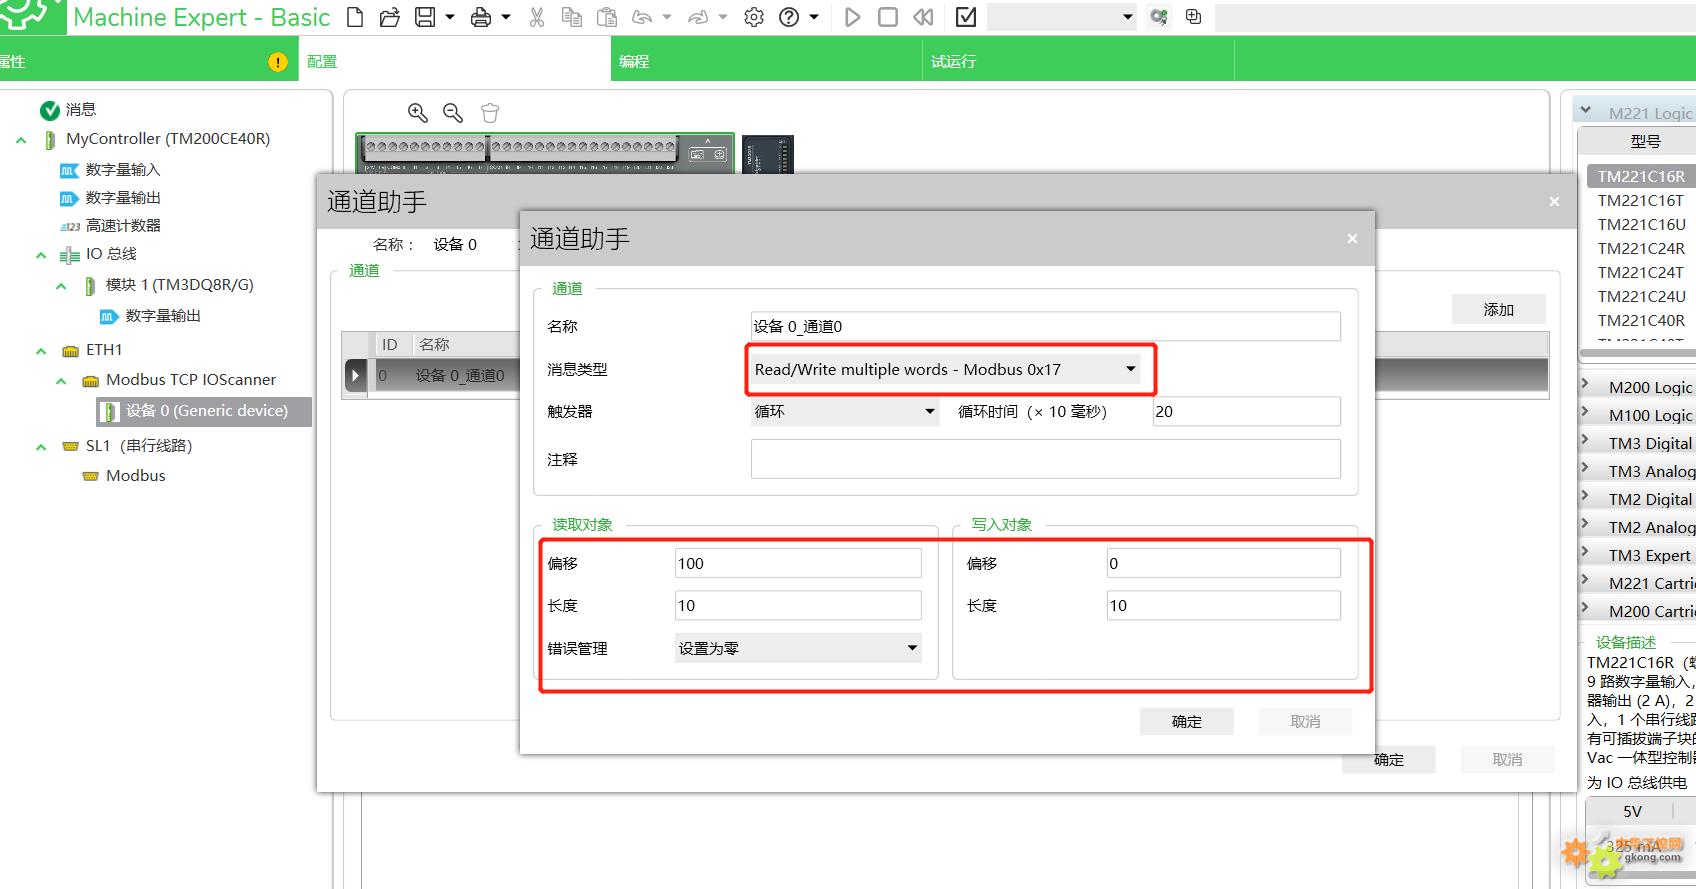Viewport: 1696px width, 889px height.
Task: Open the 触发器 循环 dropdown
Action: [845, 411]
